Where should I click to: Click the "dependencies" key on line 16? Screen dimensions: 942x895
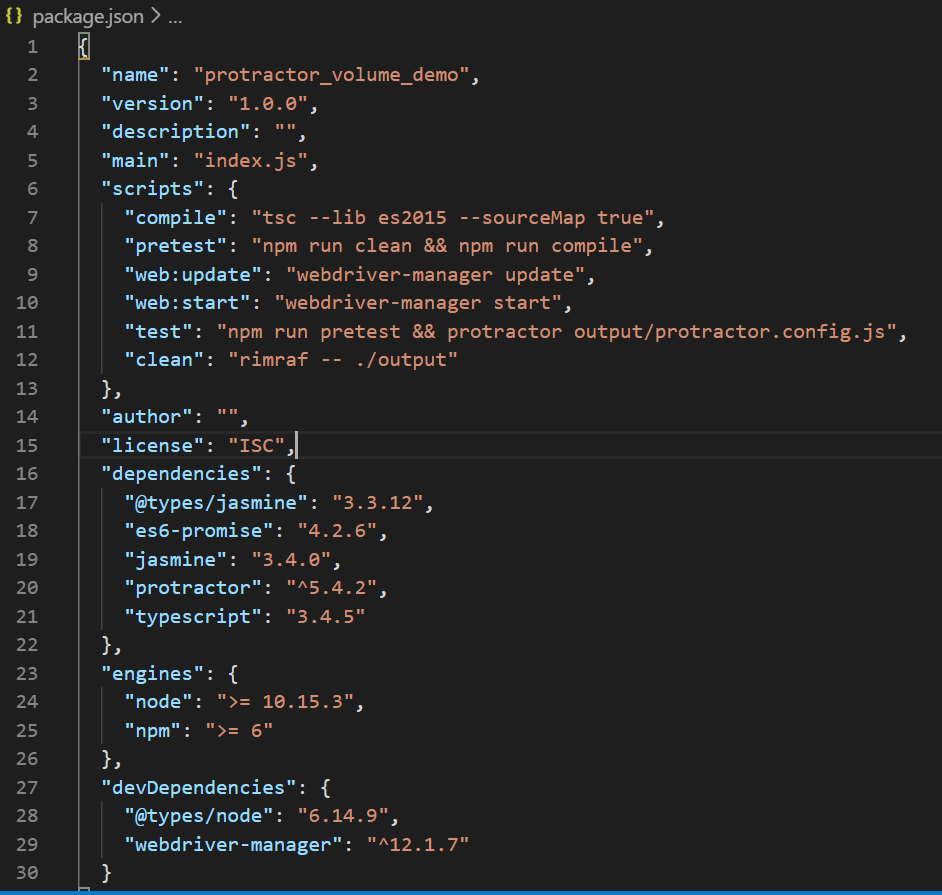[x=180, y=473]
